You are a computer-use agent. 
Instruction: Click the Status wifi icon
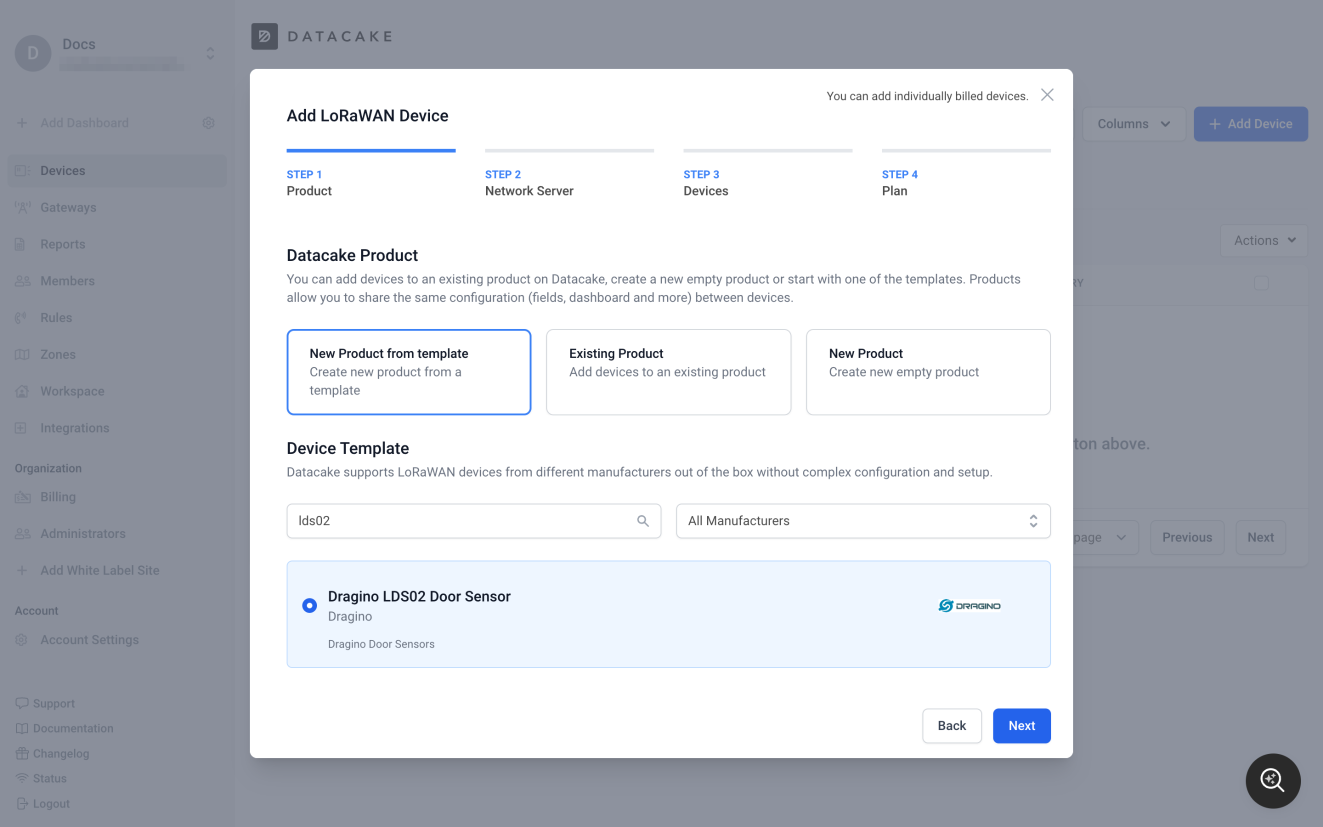point(22,778)
